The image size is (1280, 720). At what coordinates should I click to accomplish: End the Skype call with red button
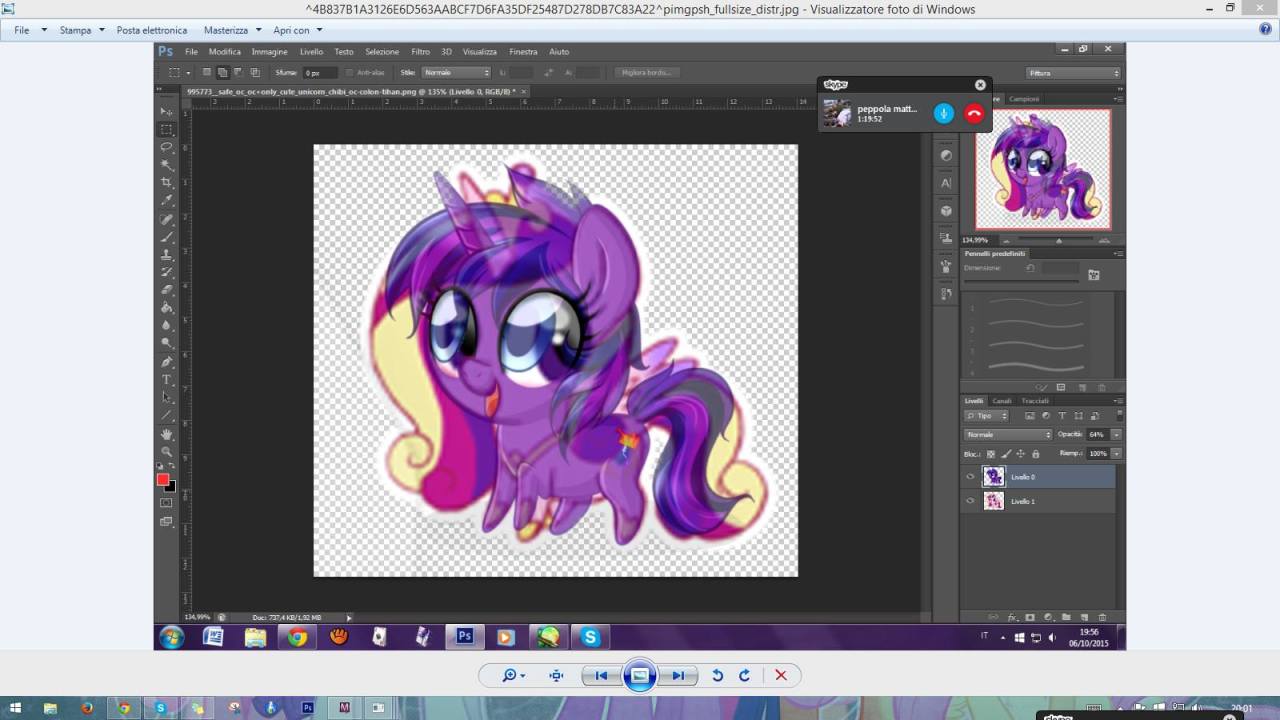[x=974, y=113]
